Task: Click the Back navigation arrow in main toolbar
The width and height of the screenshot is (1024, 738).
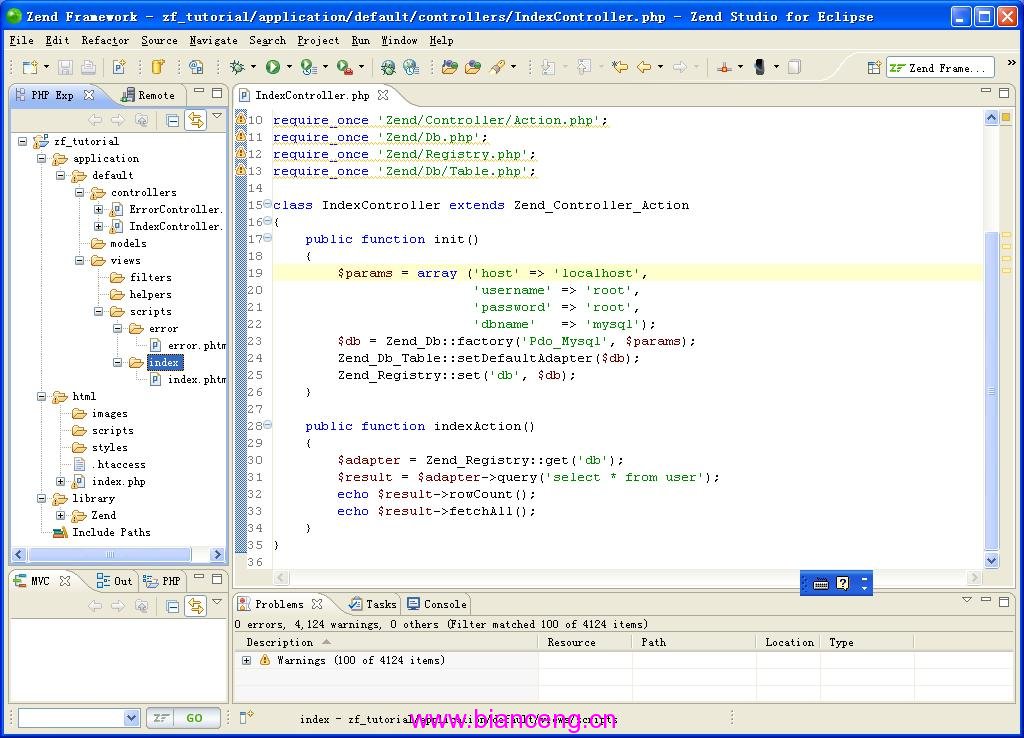Action: coord(644,67)
